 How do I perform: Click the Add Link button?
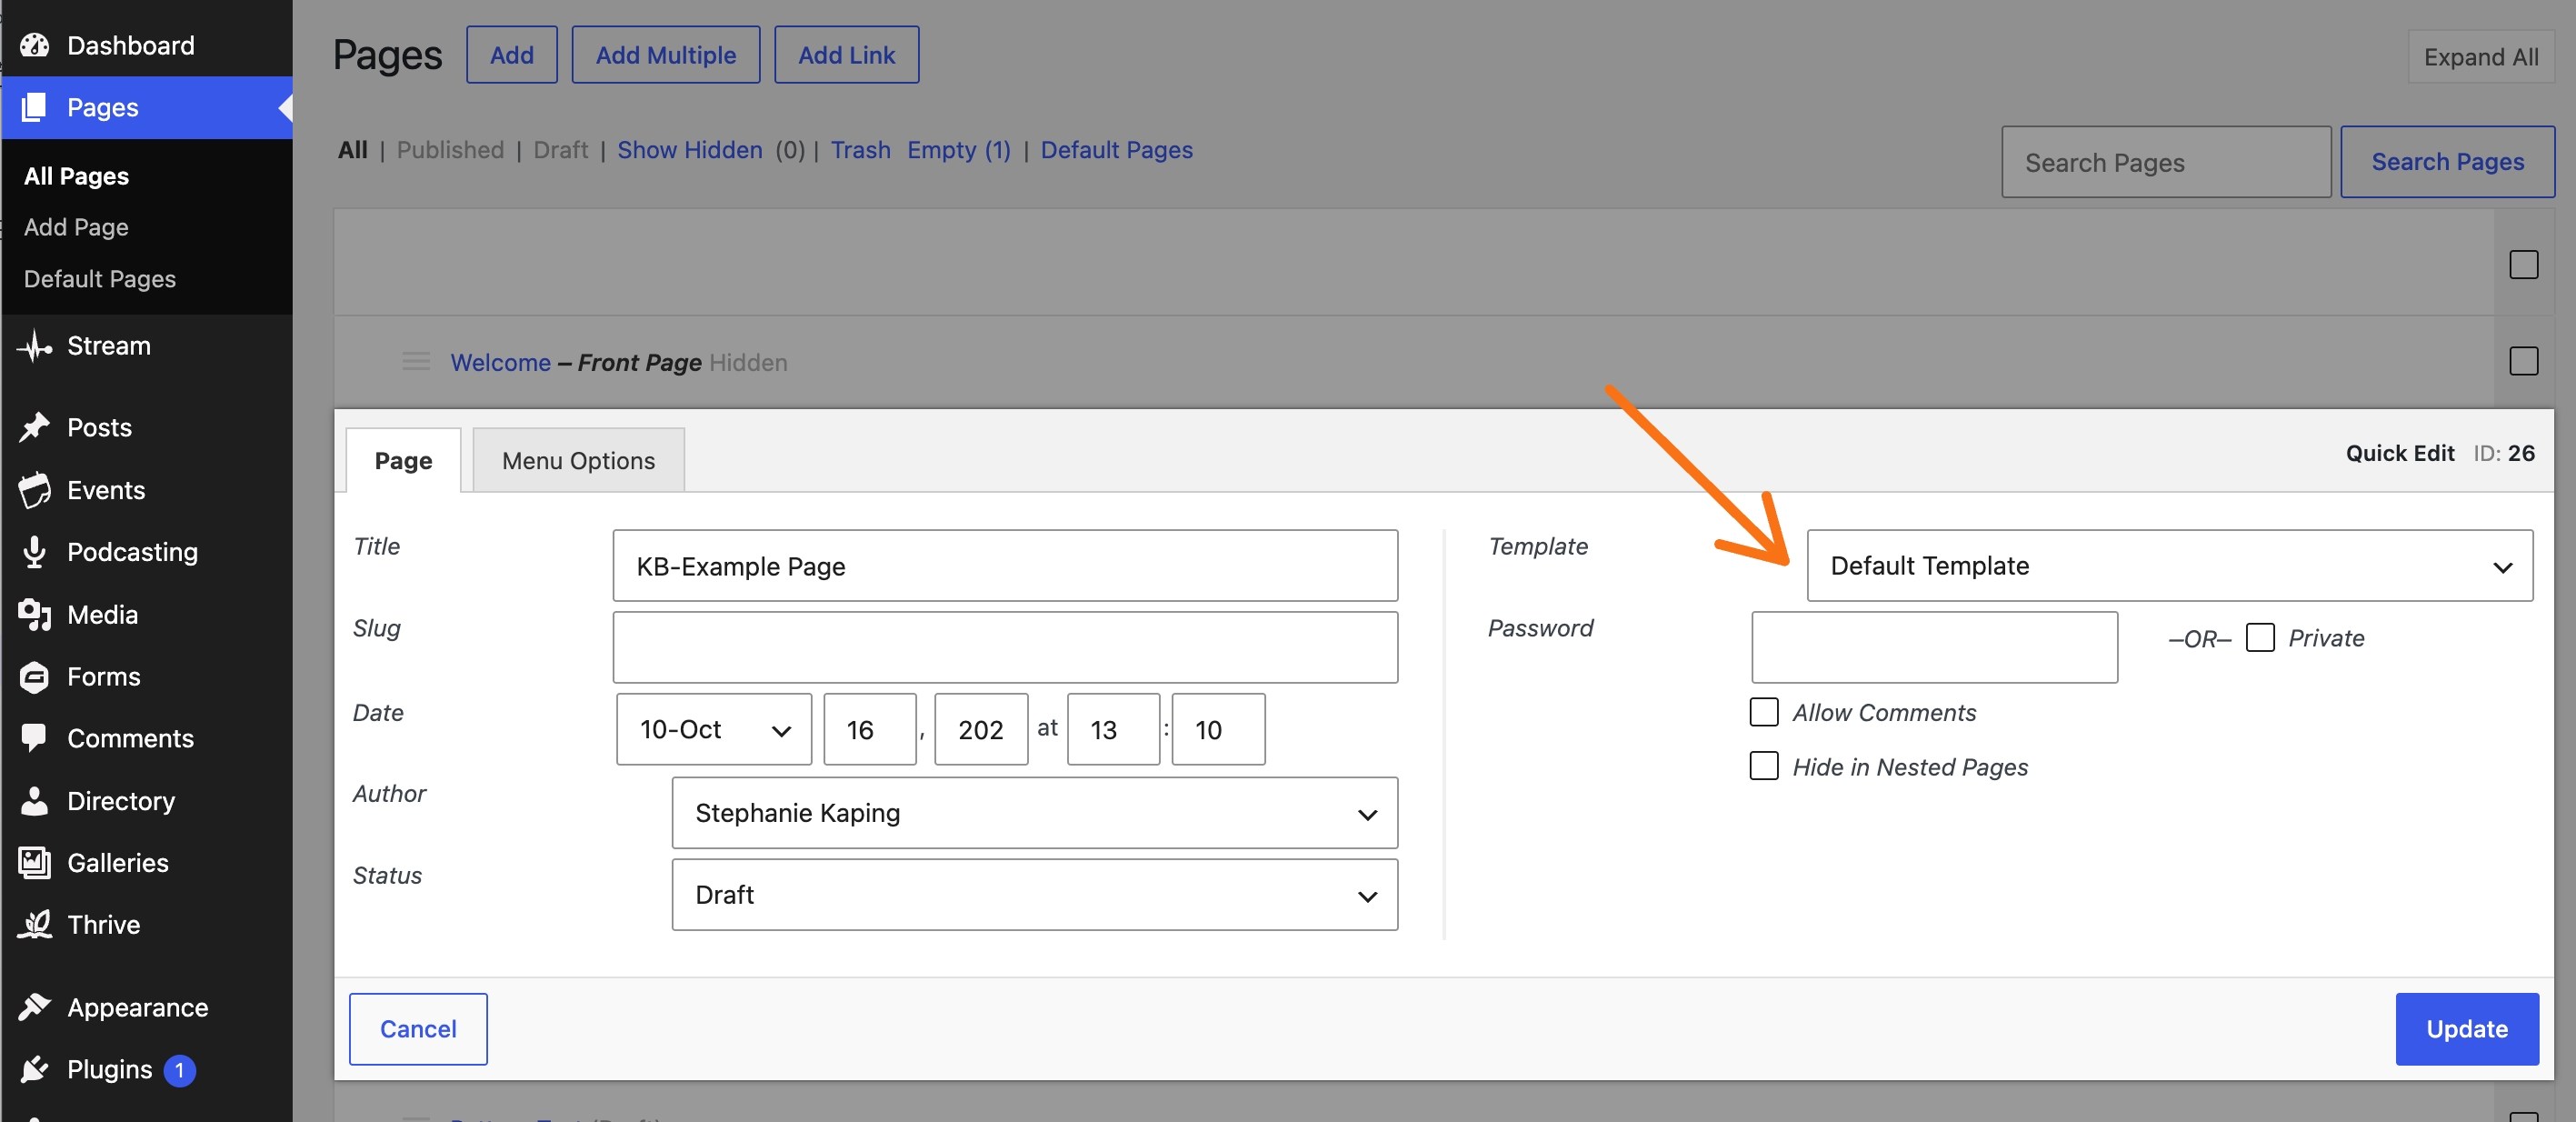[847, 55]
